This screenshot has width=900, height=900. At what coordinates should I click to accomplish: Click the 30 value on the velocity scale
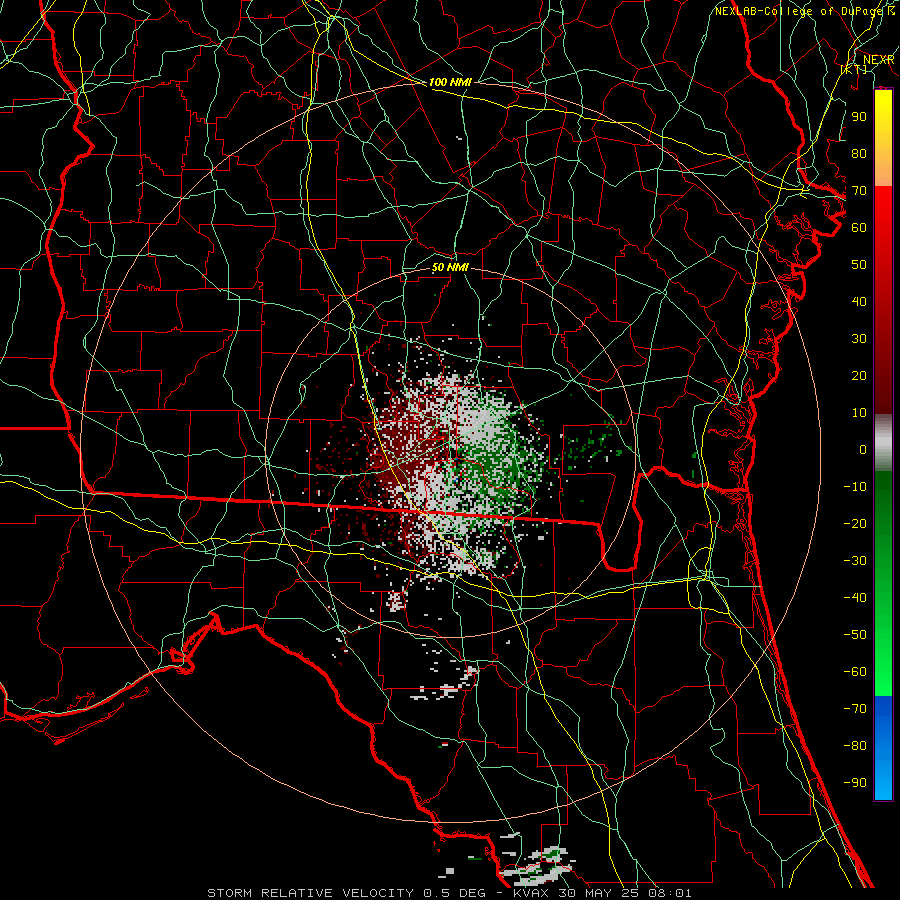point(859,339)
